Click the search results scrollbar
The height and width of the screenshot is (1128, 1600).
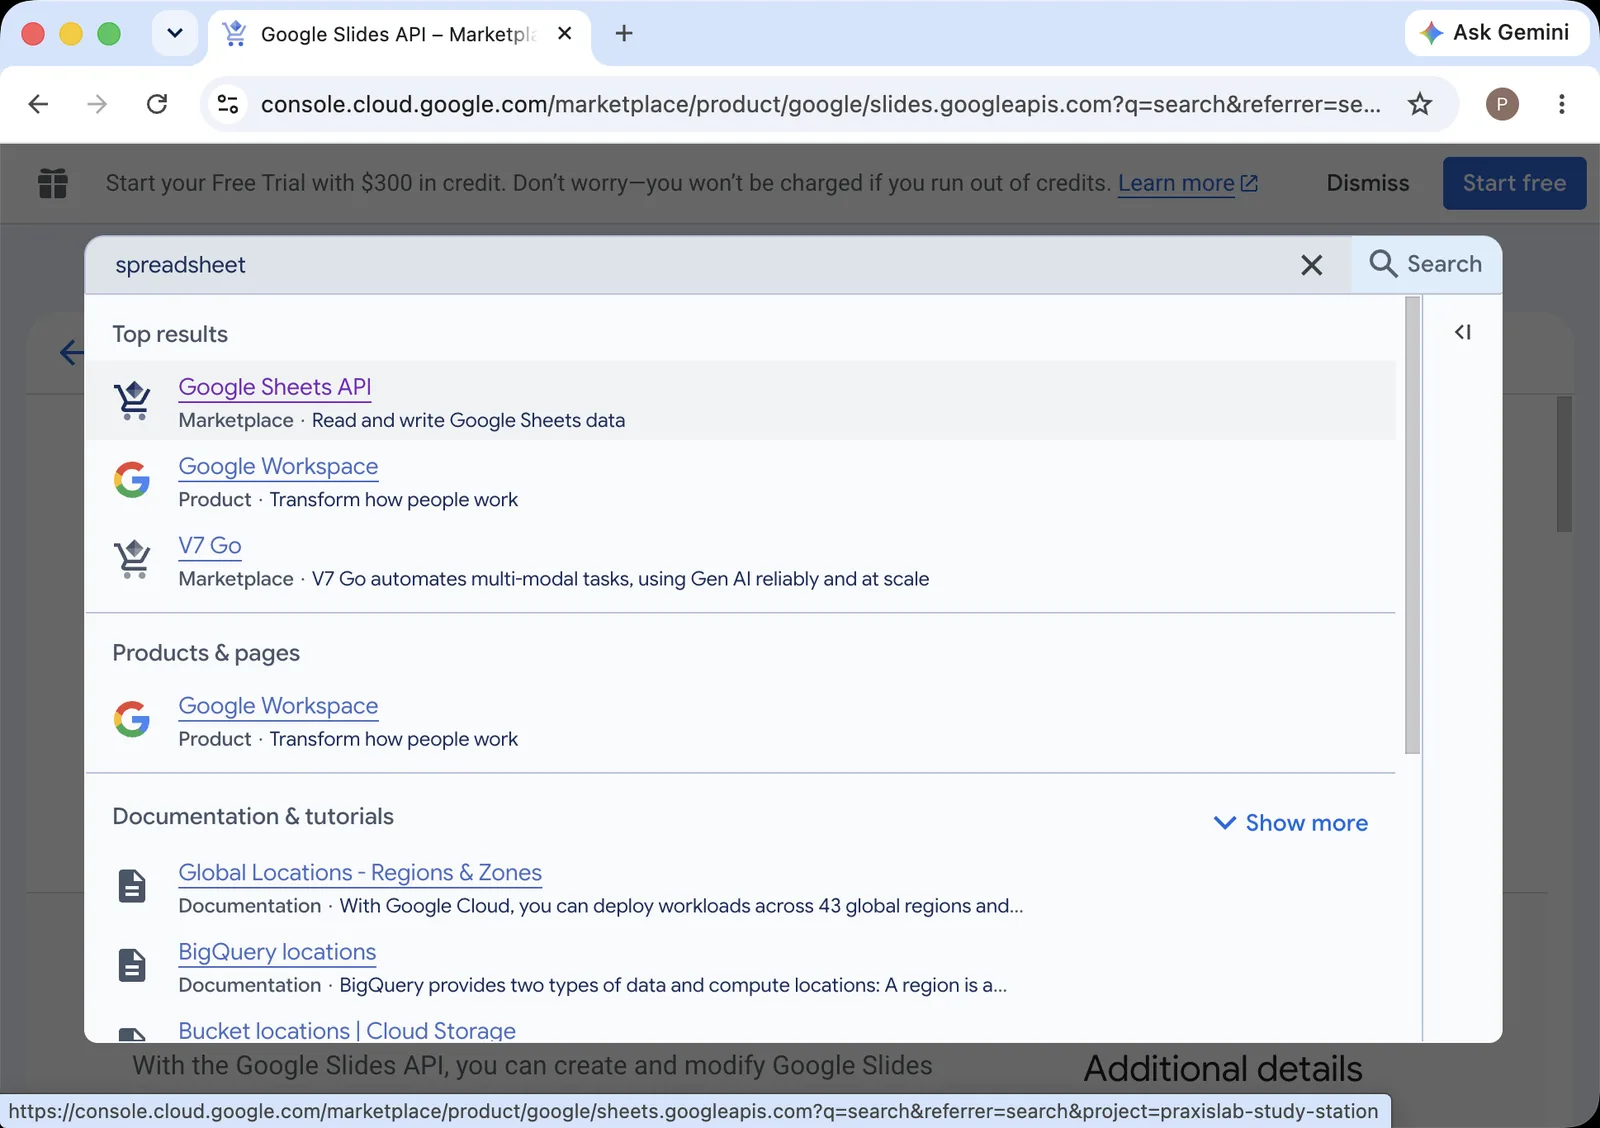coord(1412,525)
